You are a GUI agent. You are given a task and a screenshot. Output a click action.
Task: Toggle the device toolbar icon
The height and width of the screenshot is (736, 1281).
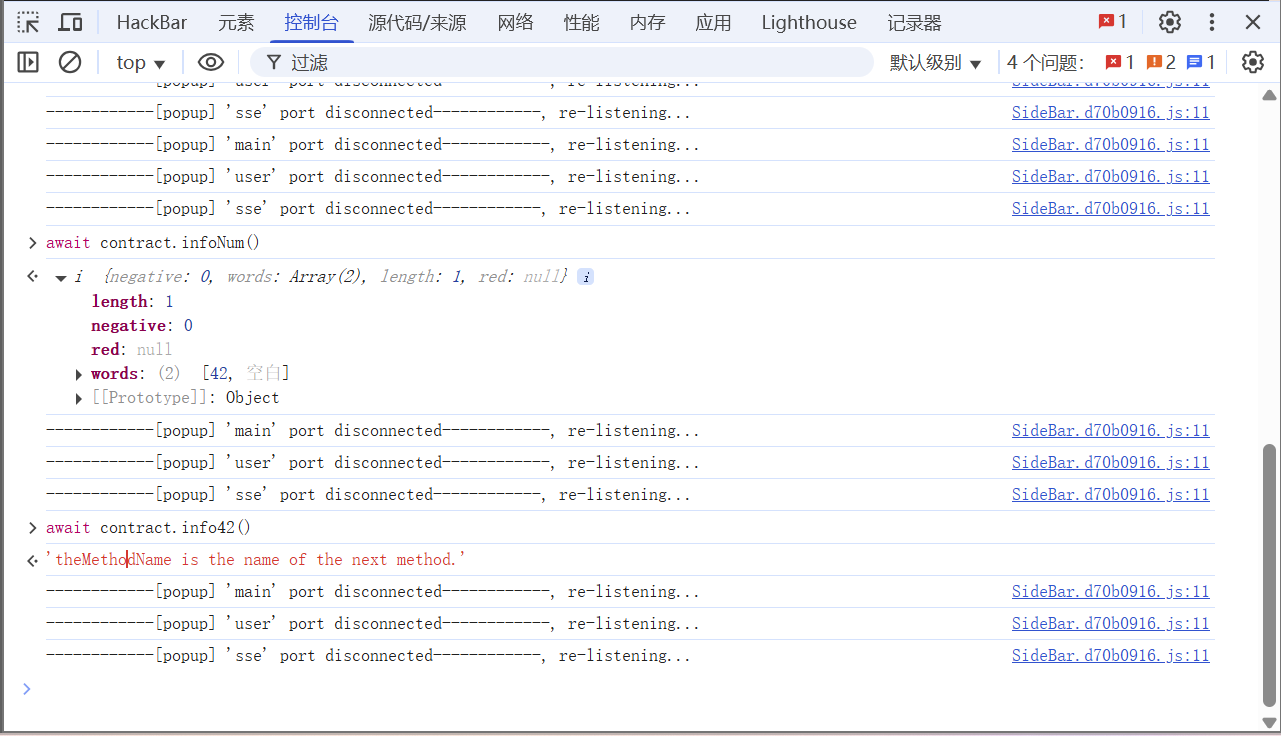click(x=70, y=22)
